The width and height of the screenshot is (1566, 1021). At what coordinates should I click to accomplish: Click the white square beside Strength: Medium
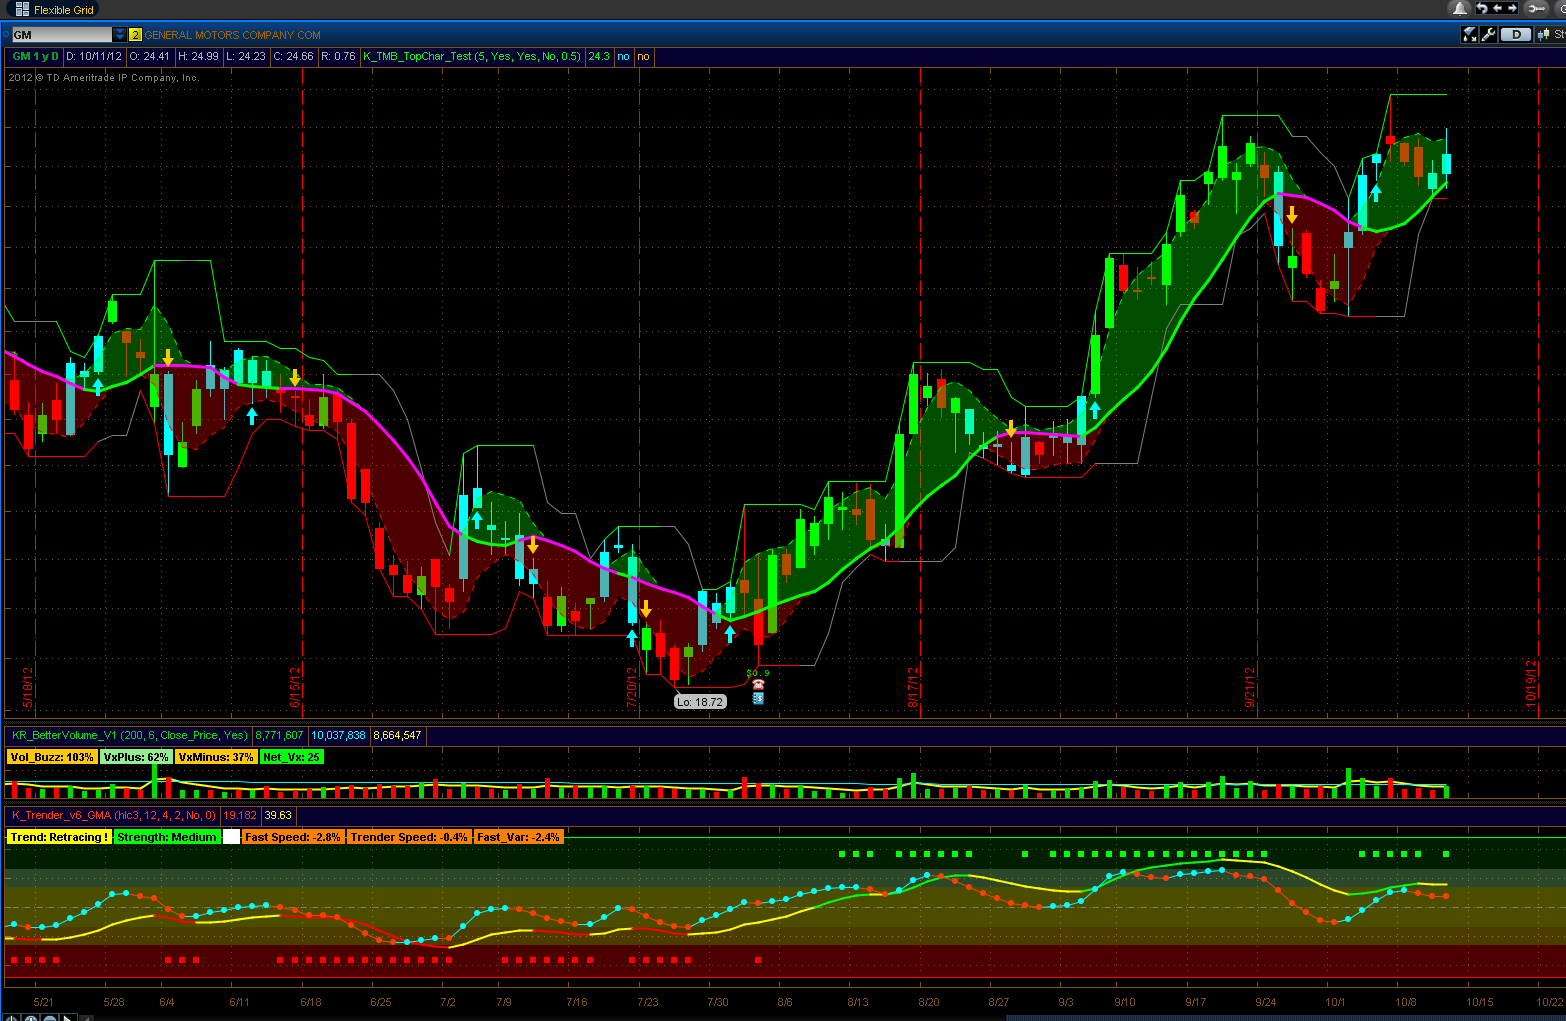[x=231, y=837]
